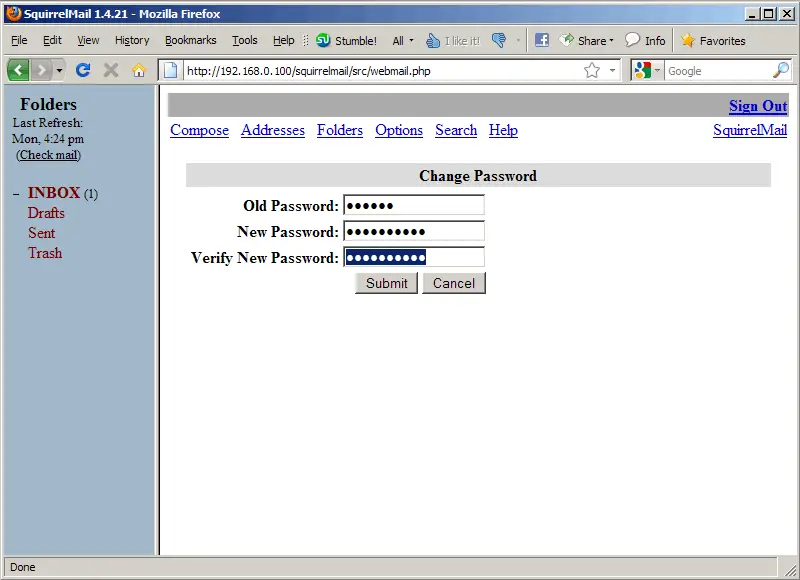Screen dimensions: 800x580
Task: Open the Options link
Action: click(x=399, y=130)
